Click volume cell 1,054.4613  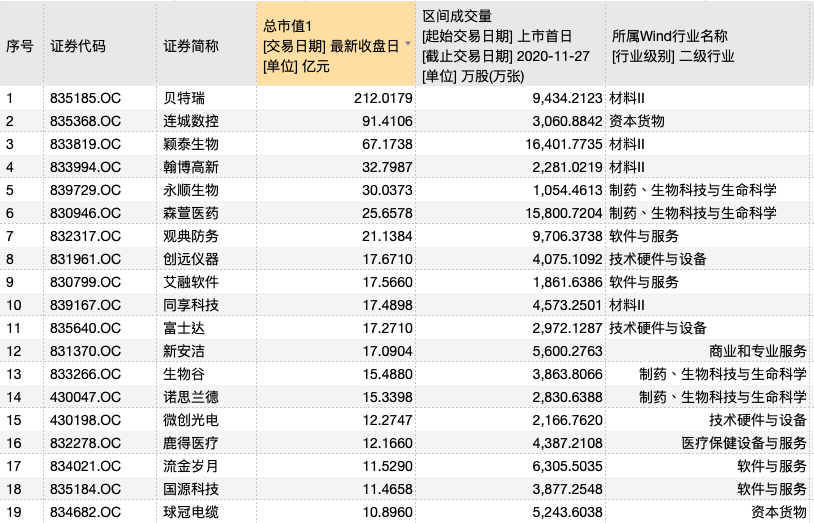point(567,190)
